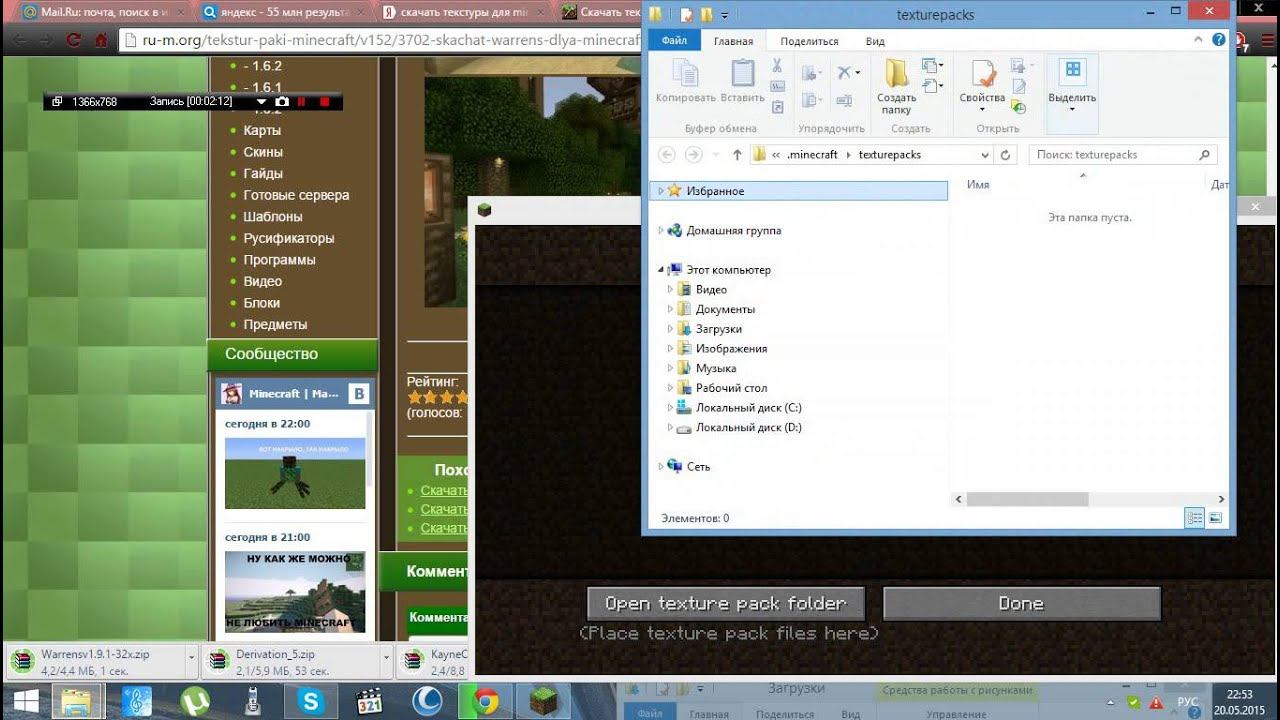Click the Имя column header
This screenshot has width=1280, height=720.
click(x=978, y=185)
